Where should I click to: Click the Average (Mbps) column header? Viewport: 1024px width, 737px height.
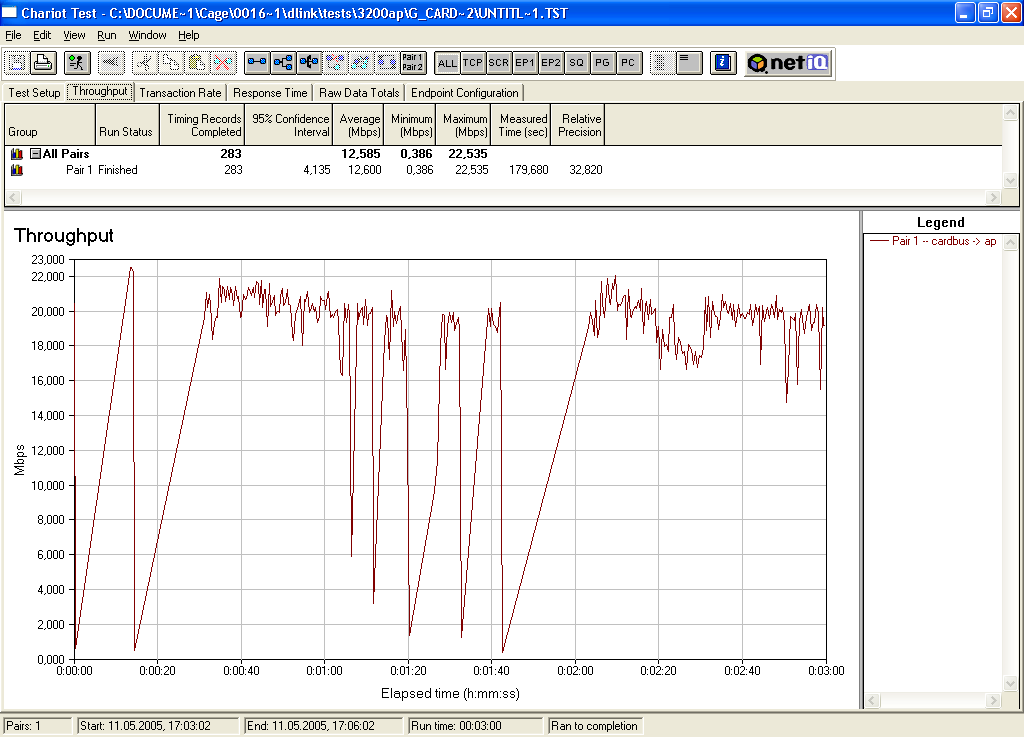tap(358, 125)
